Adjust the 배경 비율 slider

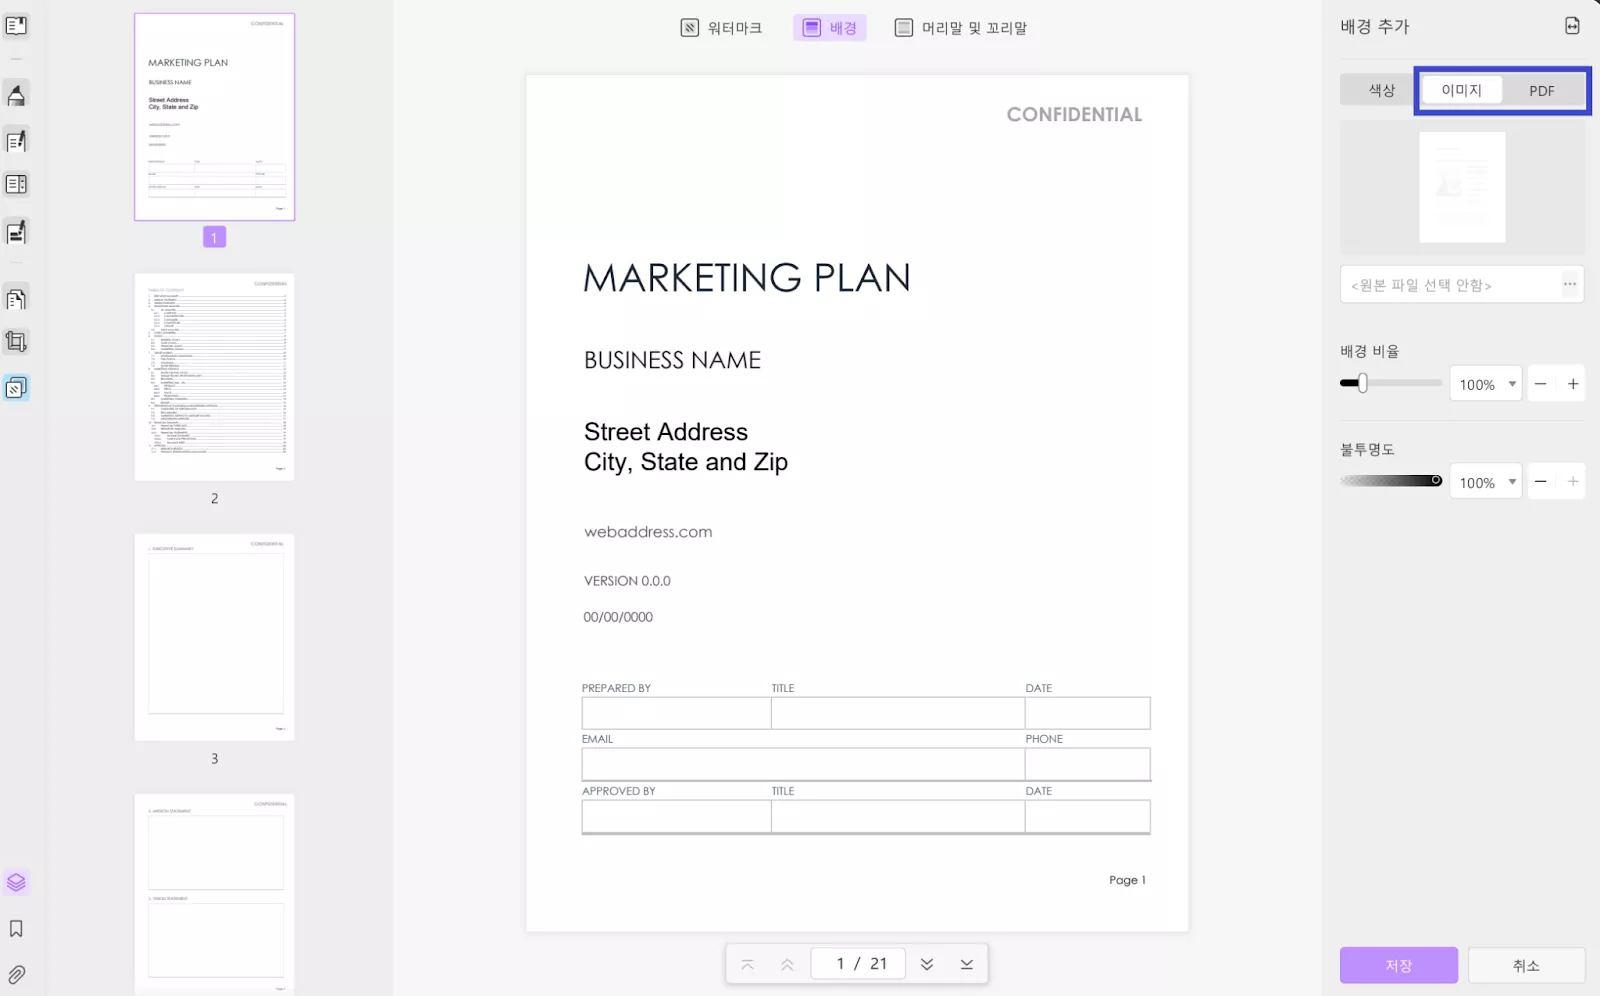1391,383
